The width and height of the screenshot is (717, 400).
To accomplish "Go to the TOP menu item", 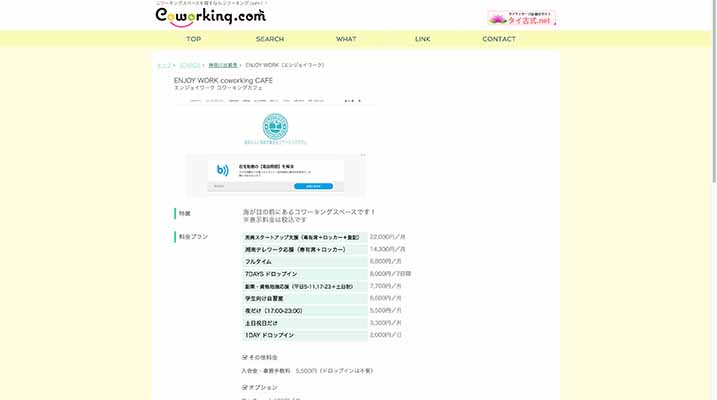I will coord(193,39).
